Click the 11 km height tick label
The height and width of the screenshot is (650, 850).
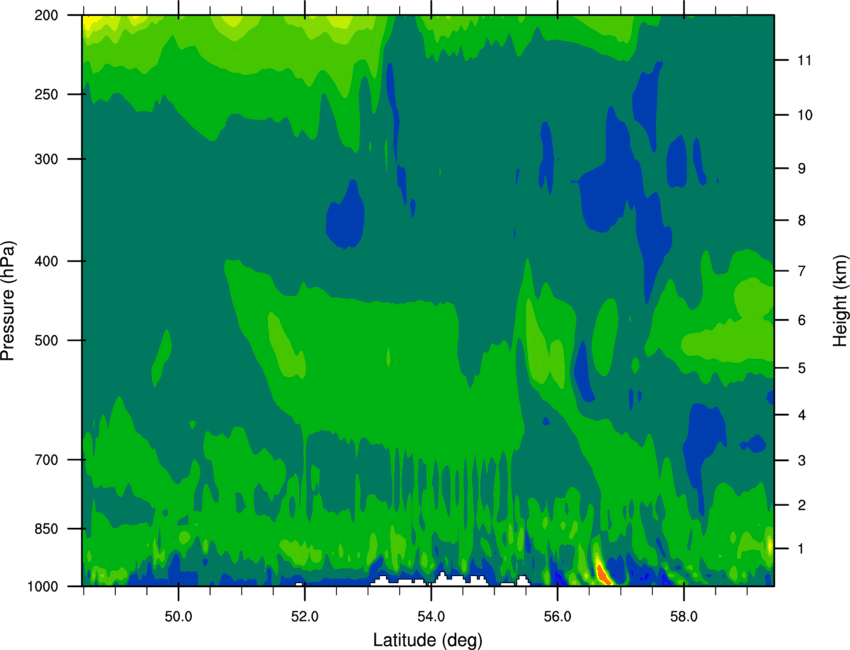pyautogui.click(x=804, y=60)
